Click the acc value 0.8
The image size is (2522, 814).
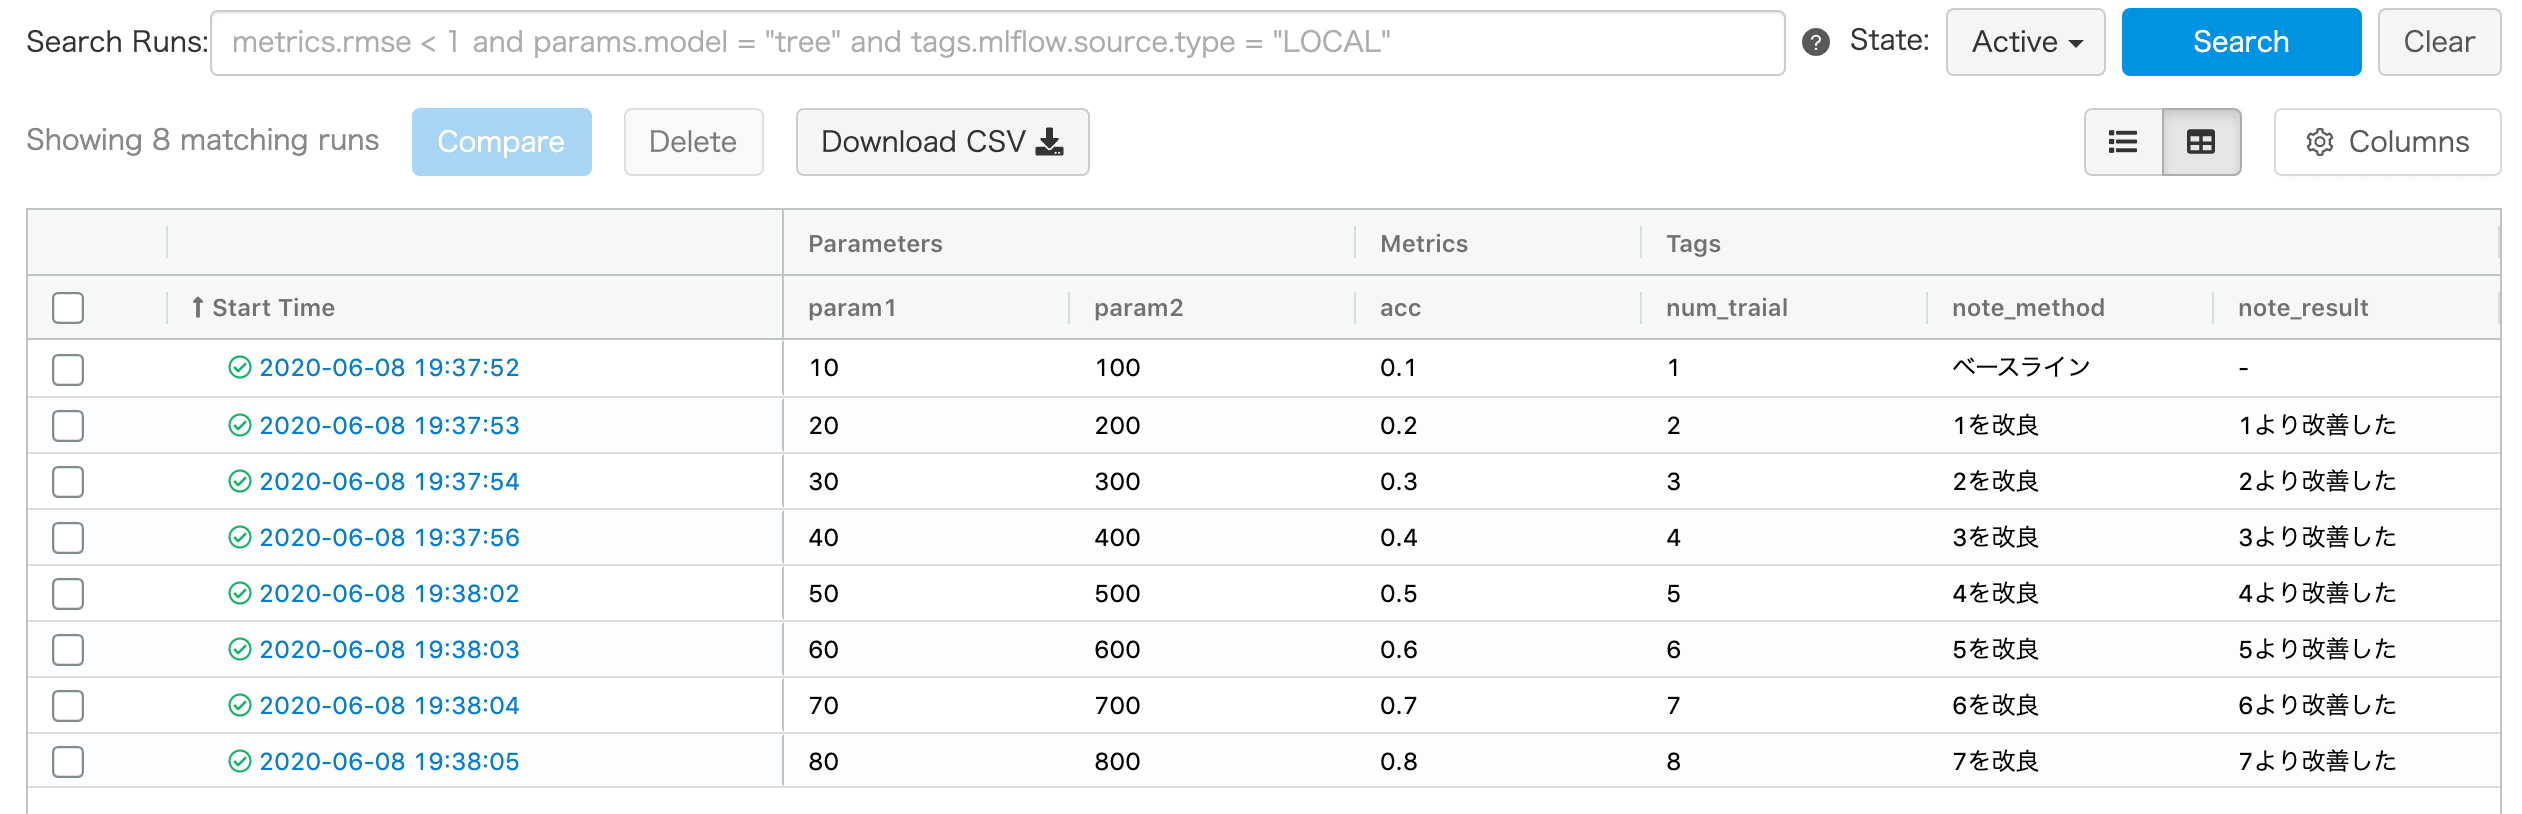coord(1398,761)
